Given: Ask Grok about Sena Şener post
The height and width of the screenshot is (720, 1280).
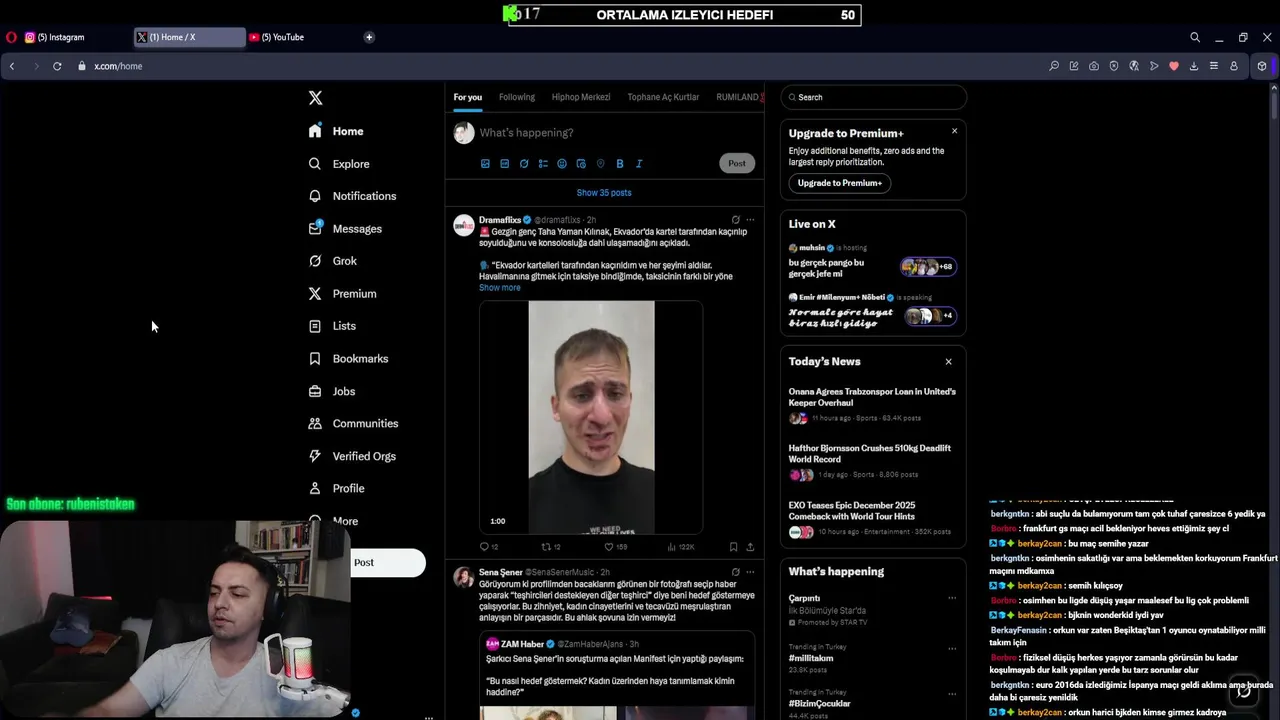Looking at the screenshot, I should tap(735, 572).
